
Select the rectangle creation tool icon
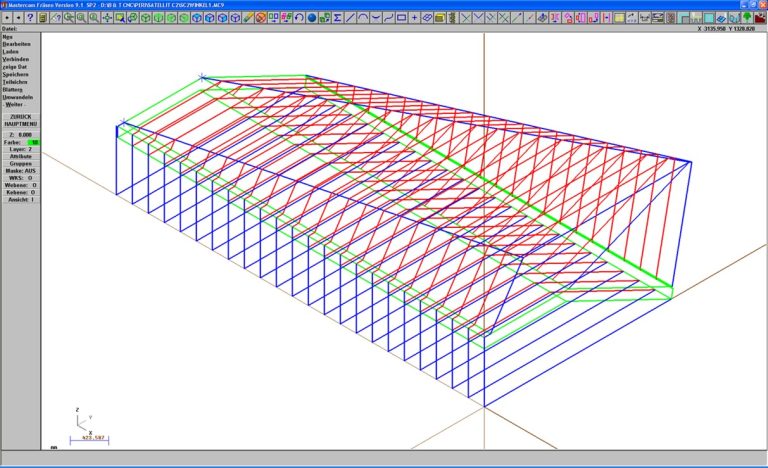401,18
